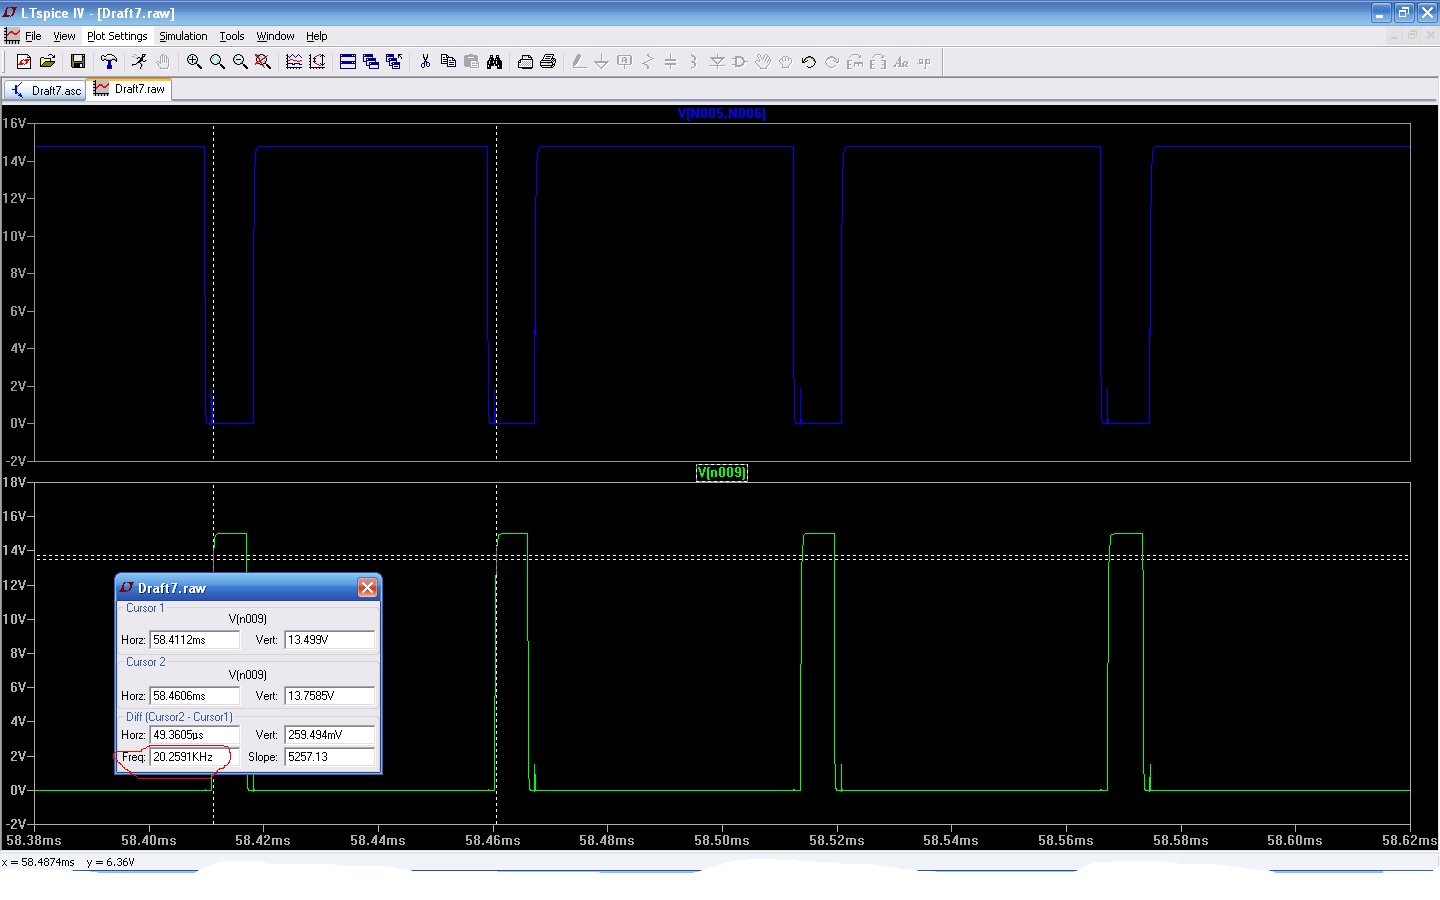1440x900 pixels.
Task: Click the Save (floppy disk) icon
Action: [77, 62]
